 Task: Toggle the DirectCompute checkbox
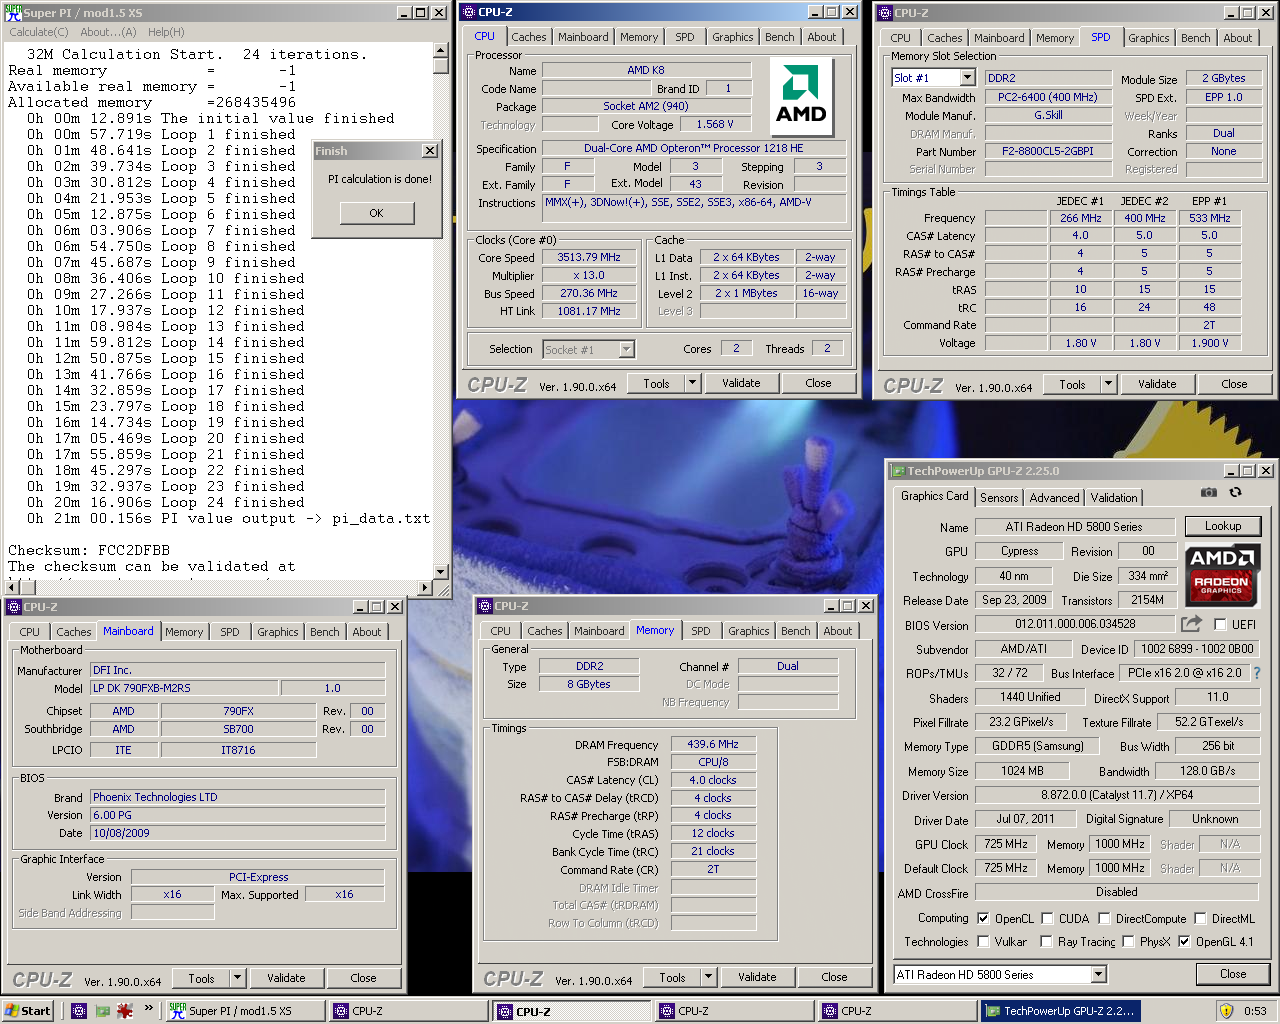[1104, 918]
